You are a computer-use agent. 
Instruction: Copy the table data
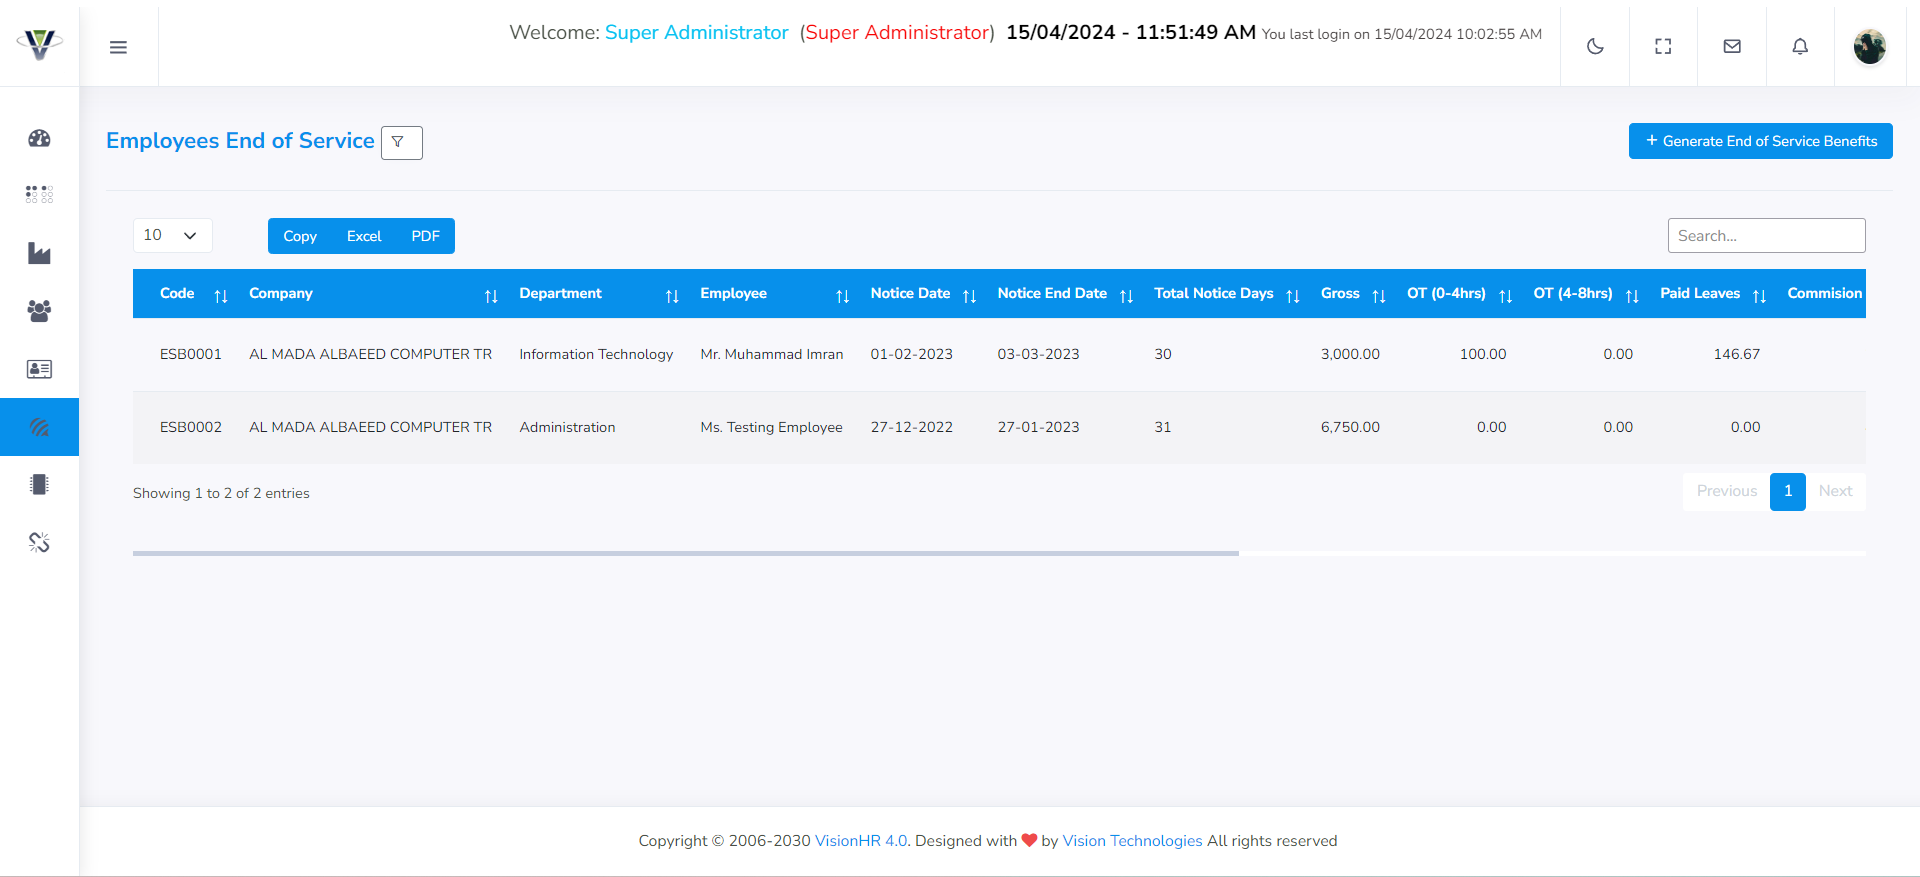(x=300, y=236)
